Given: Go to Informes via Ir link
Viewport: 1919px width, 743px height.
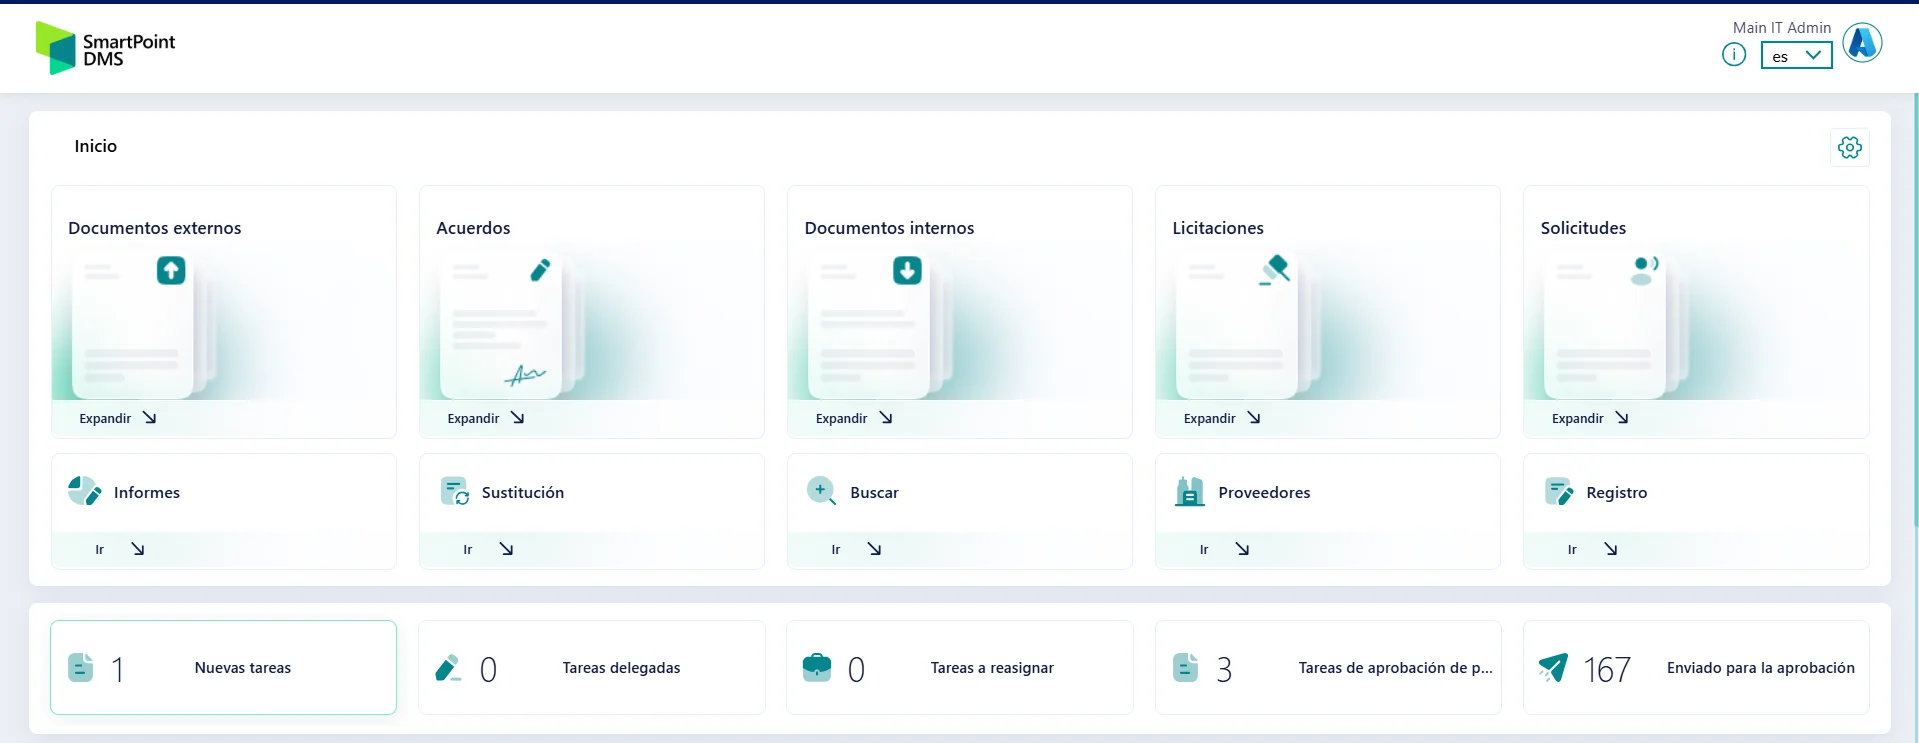Looking at the screenshot, I should point(119,549).
